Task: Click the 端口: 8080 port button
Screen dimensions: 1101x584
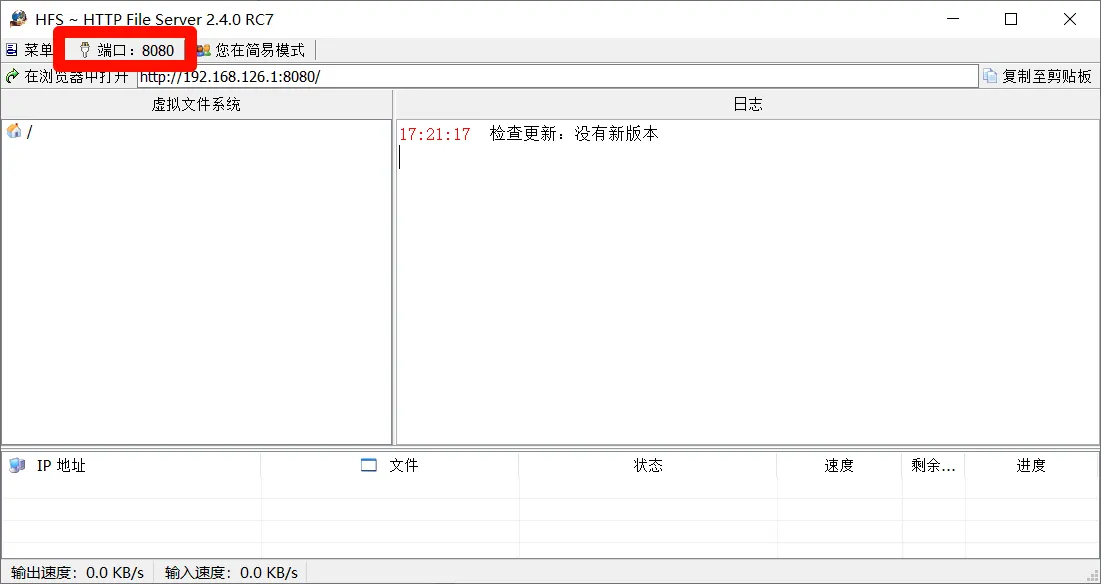Action: tap(126, 50)
